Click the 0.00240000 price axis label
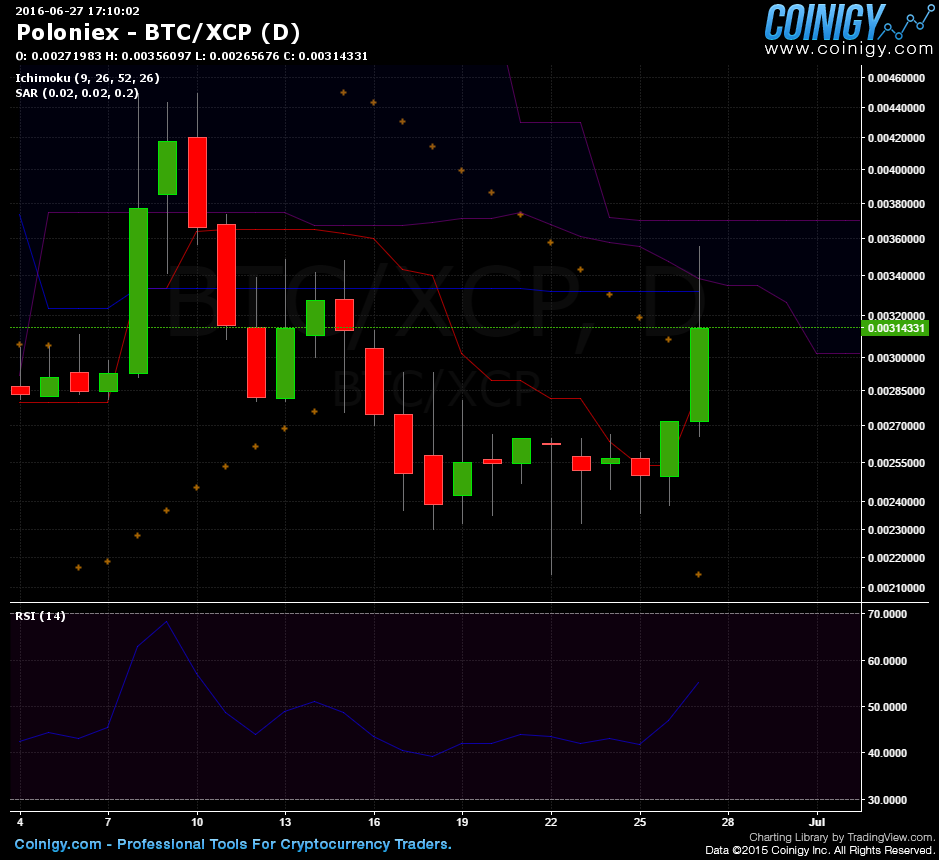 click(x=896, y=502)
